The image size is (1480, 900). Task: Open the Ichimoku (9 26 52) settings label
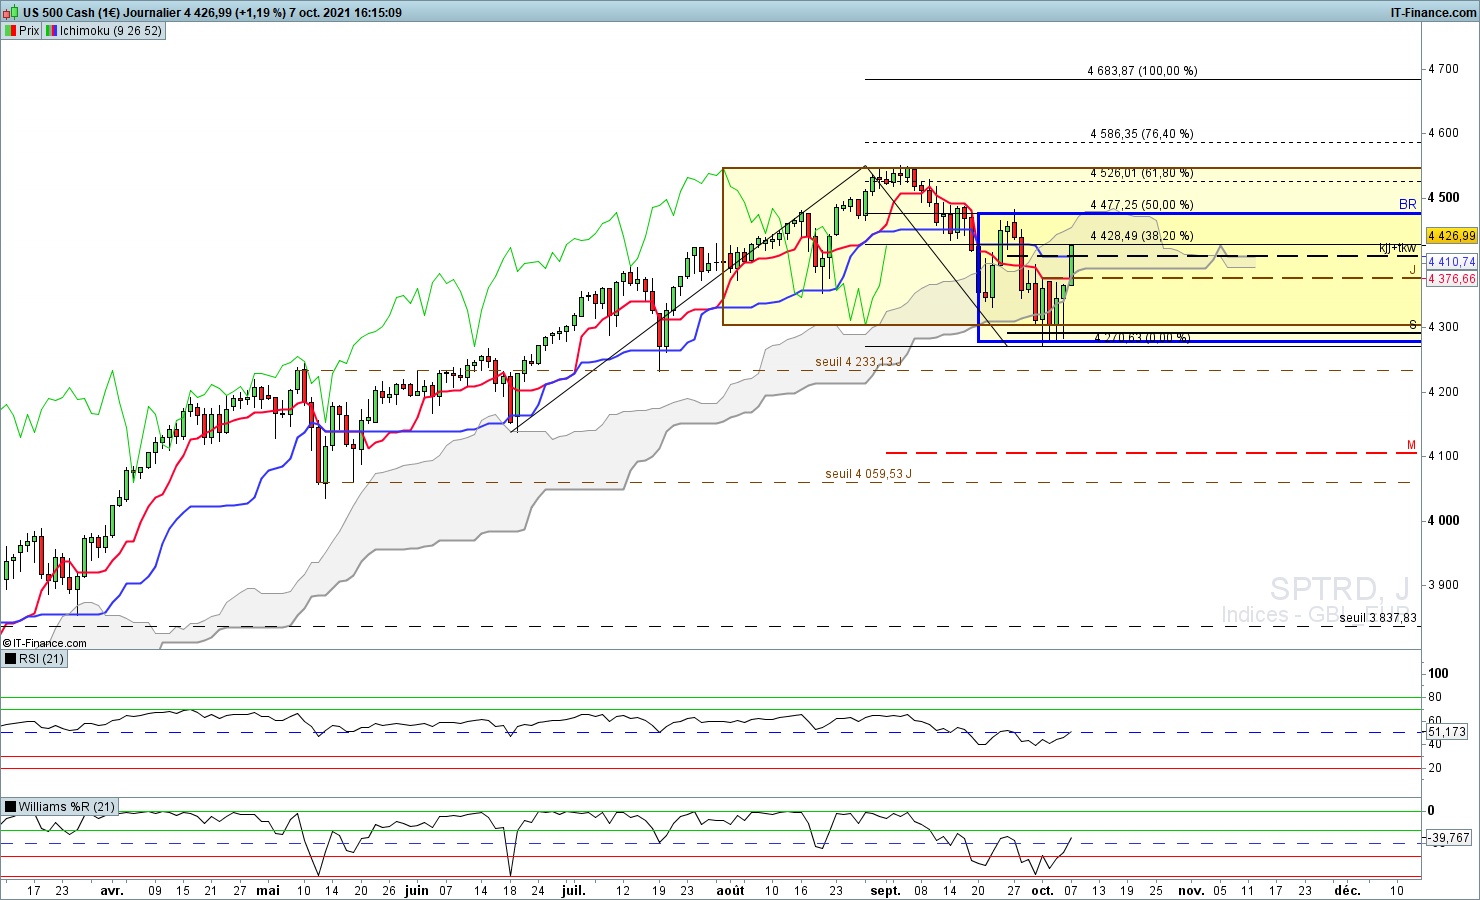coord(110,31)
